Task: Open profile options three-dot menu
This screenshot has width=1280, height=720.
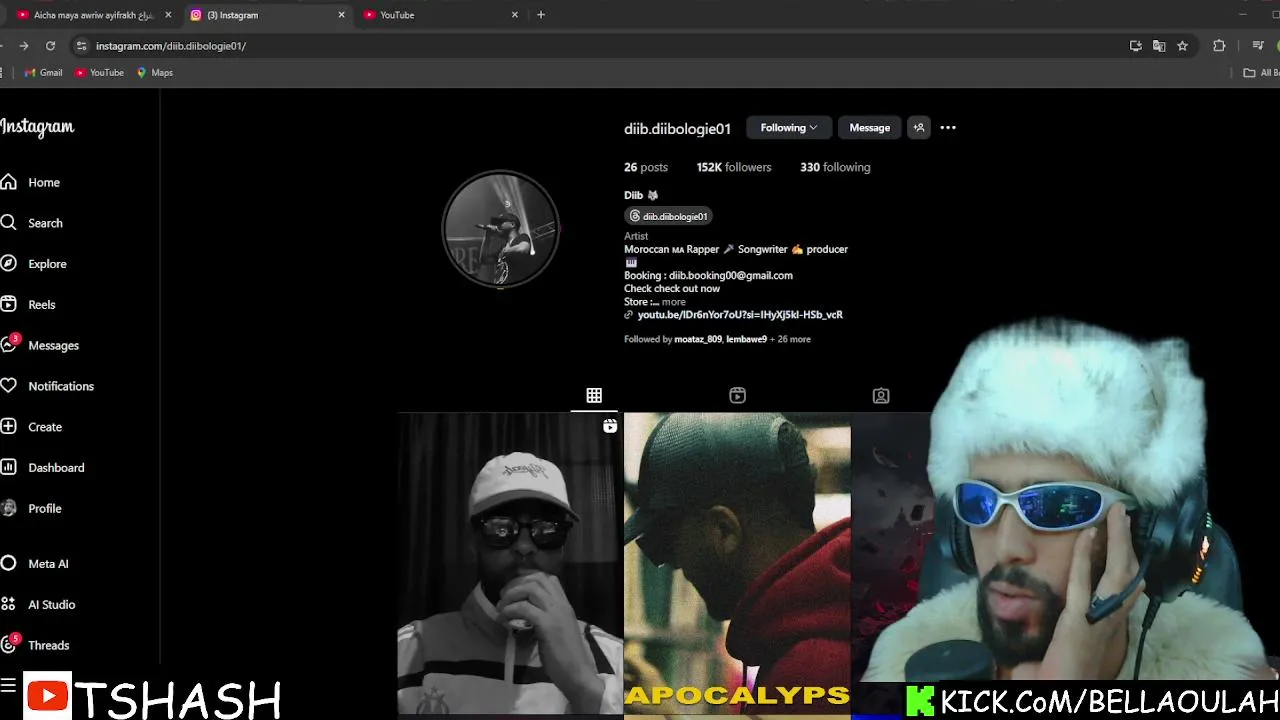Action: click(x=948, y=128)
